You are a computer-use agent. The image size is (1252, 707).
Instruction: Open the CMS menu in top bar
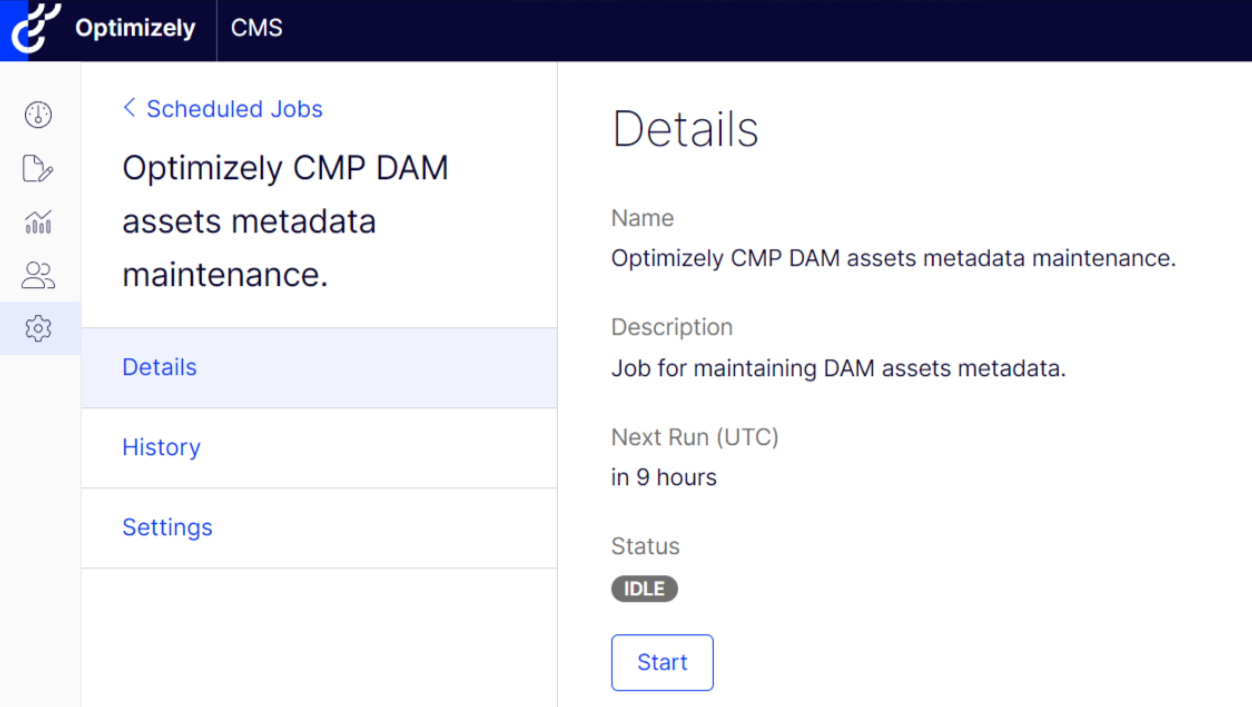click(x=256, y=29)
